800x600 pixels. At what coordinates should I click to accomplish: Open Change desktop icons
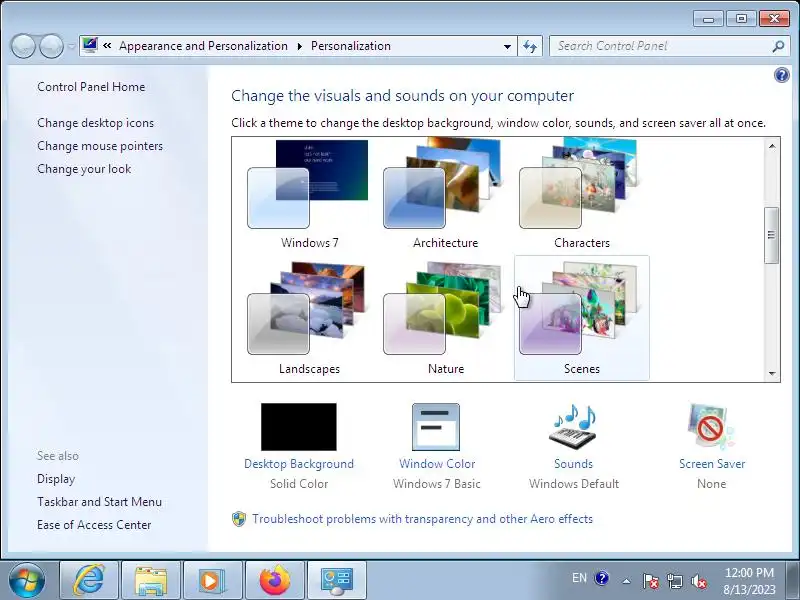[95, 123]
